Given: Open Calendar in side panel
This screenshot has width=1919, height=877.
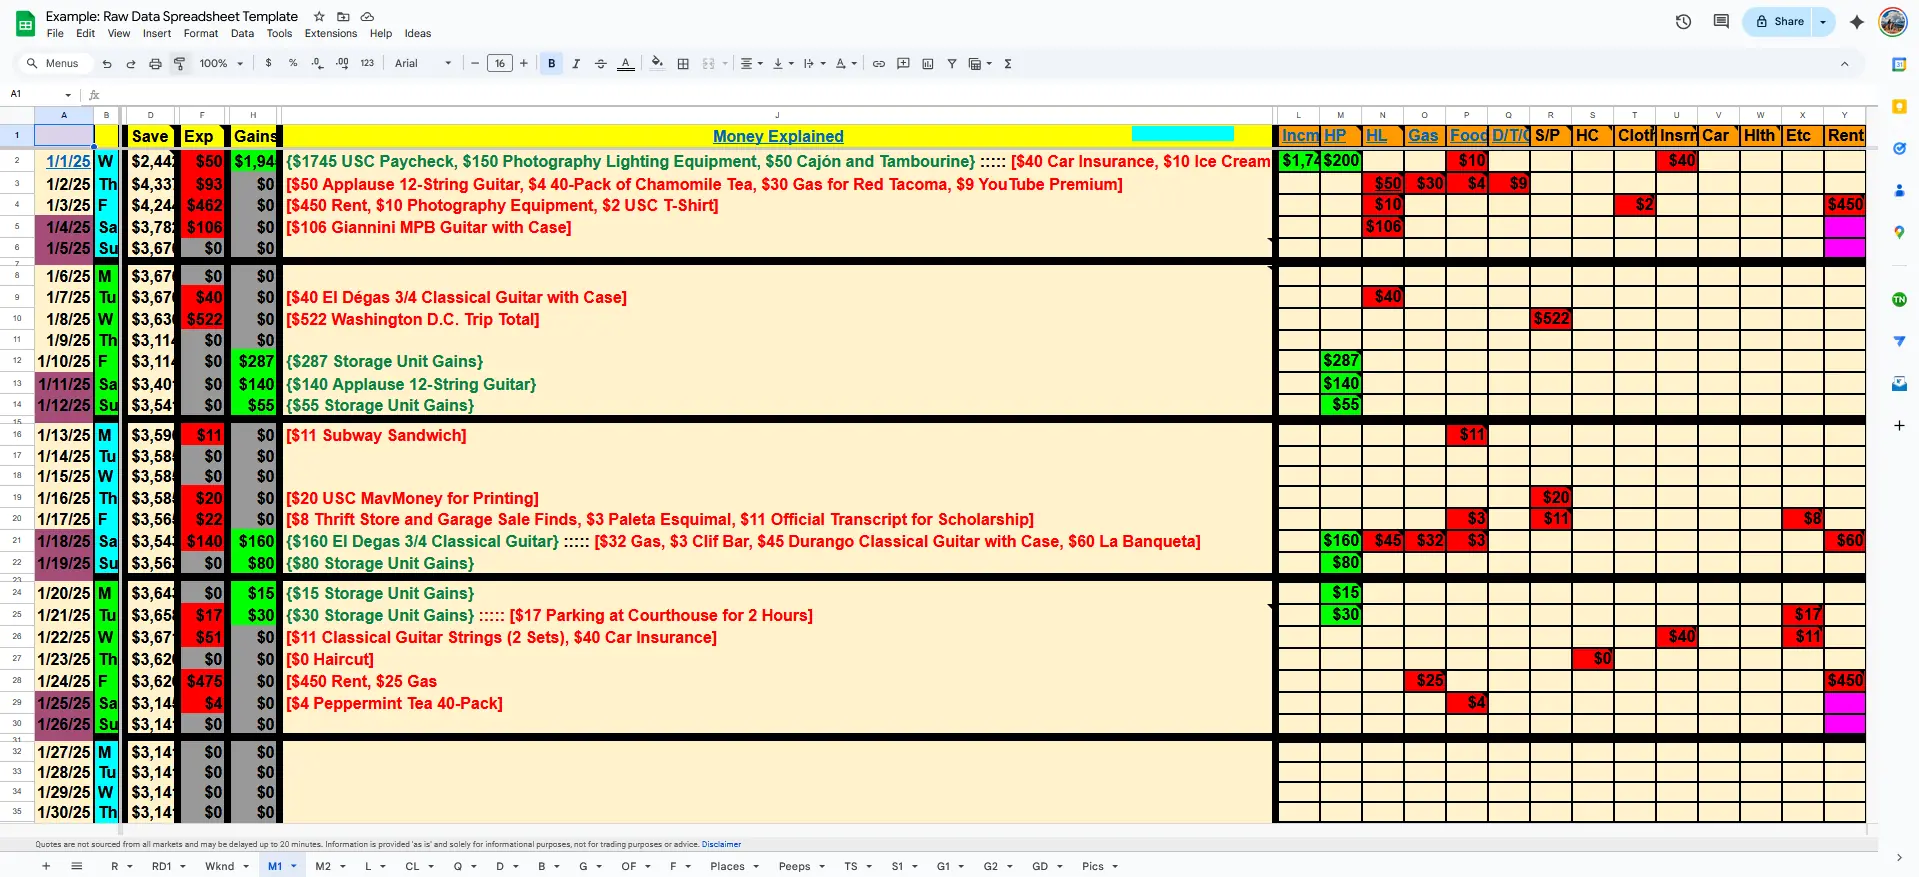Looking at the screenshot, I should (1899, 64).
